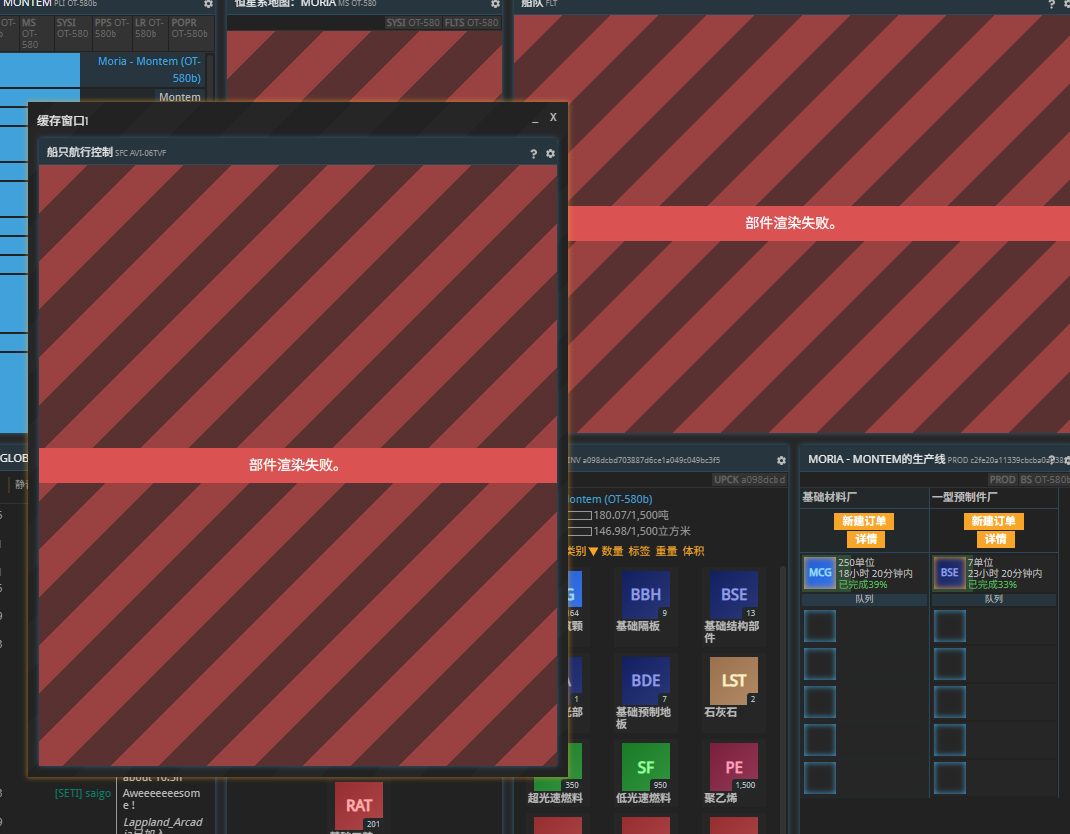The image size is (1070, 834).
Task: Select the RAT inventory item
Action: [359, 806]
